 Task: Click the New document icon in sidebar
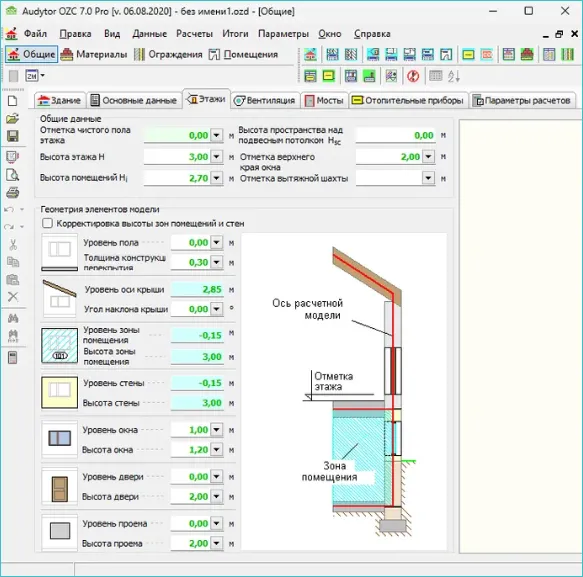(x=12, y=101)
